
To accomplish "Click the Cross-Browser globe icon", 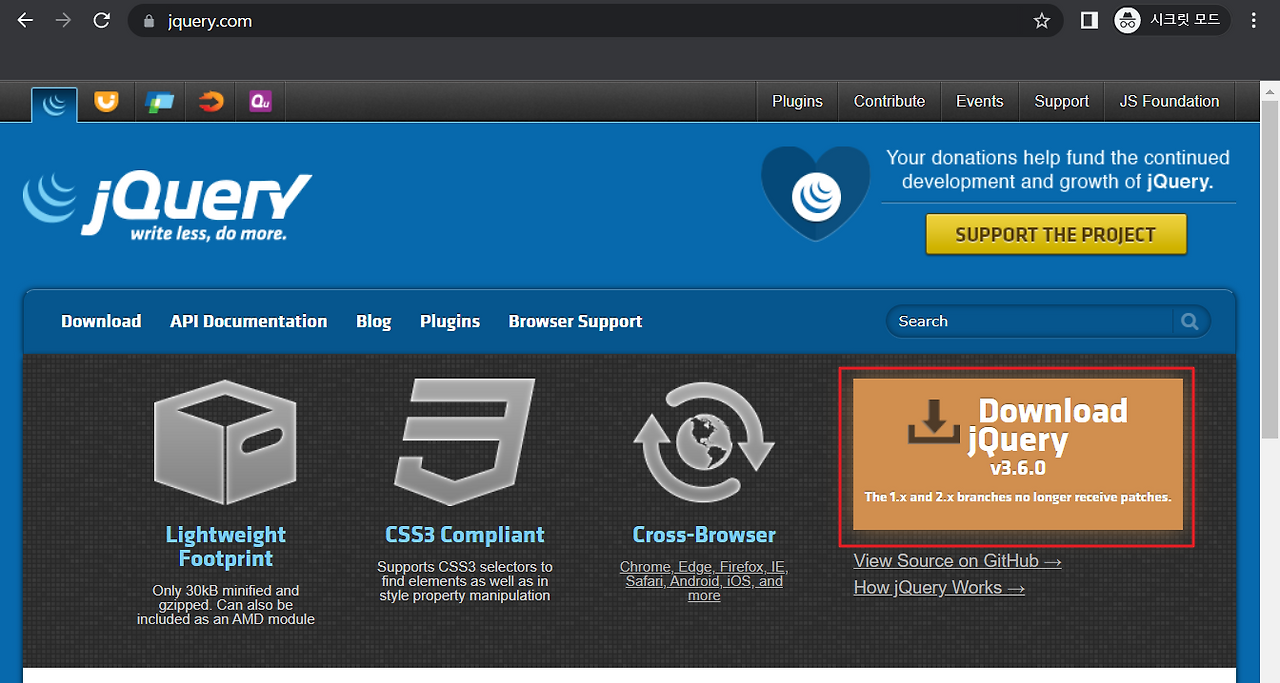I will click(x=704, y=443).
